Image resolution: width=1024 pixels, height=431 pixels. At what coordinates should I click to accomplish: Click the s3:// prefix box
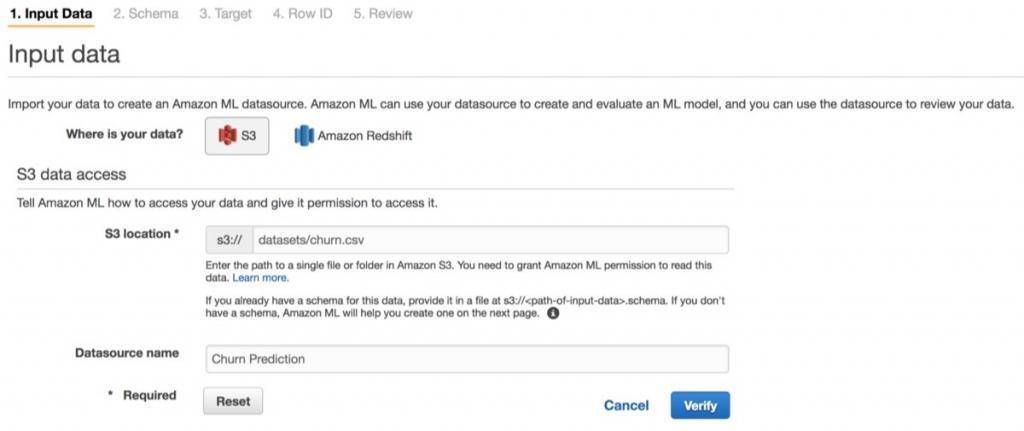[x=229, y=240]
